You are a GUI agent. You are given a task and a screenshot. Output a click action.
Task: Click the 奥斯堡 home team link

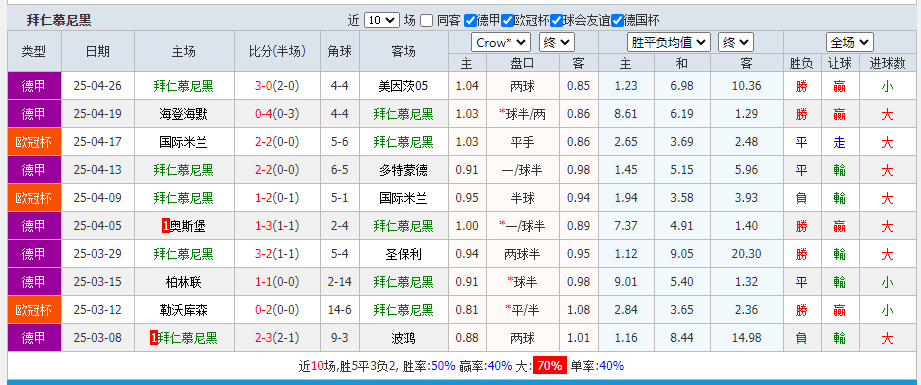[187, 226]
